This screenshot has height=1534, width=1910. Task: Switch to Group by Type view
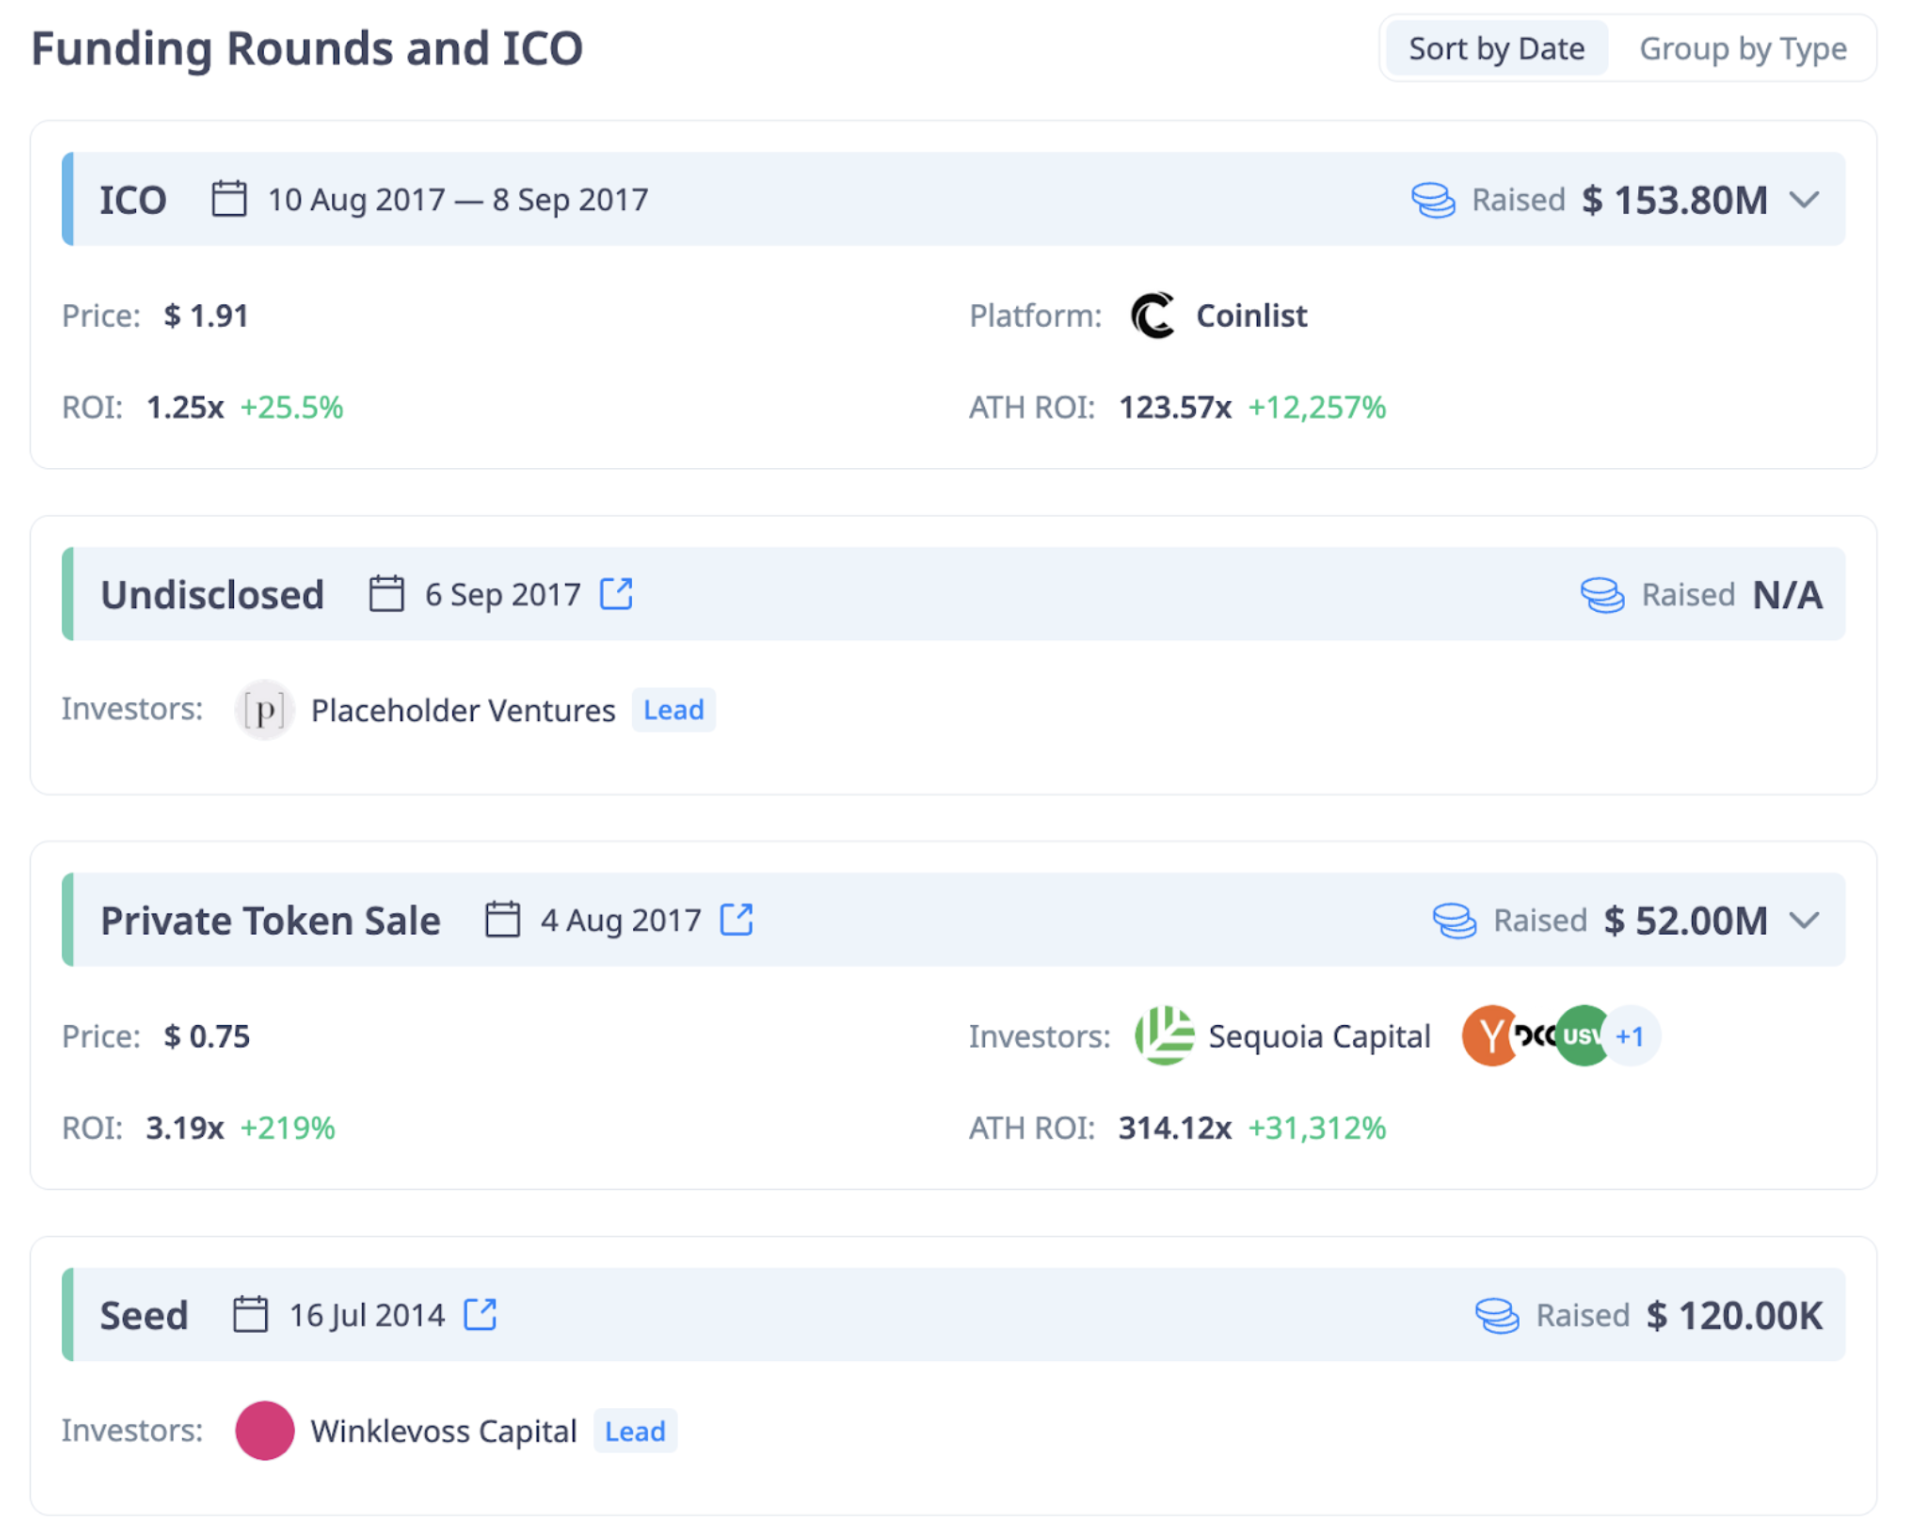click(1743, 47)
